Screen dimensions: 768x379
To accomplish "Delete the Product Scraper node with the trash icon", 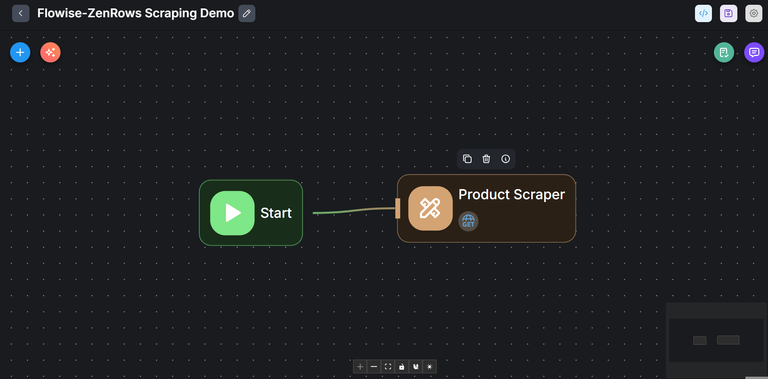I will coord(486,159).
